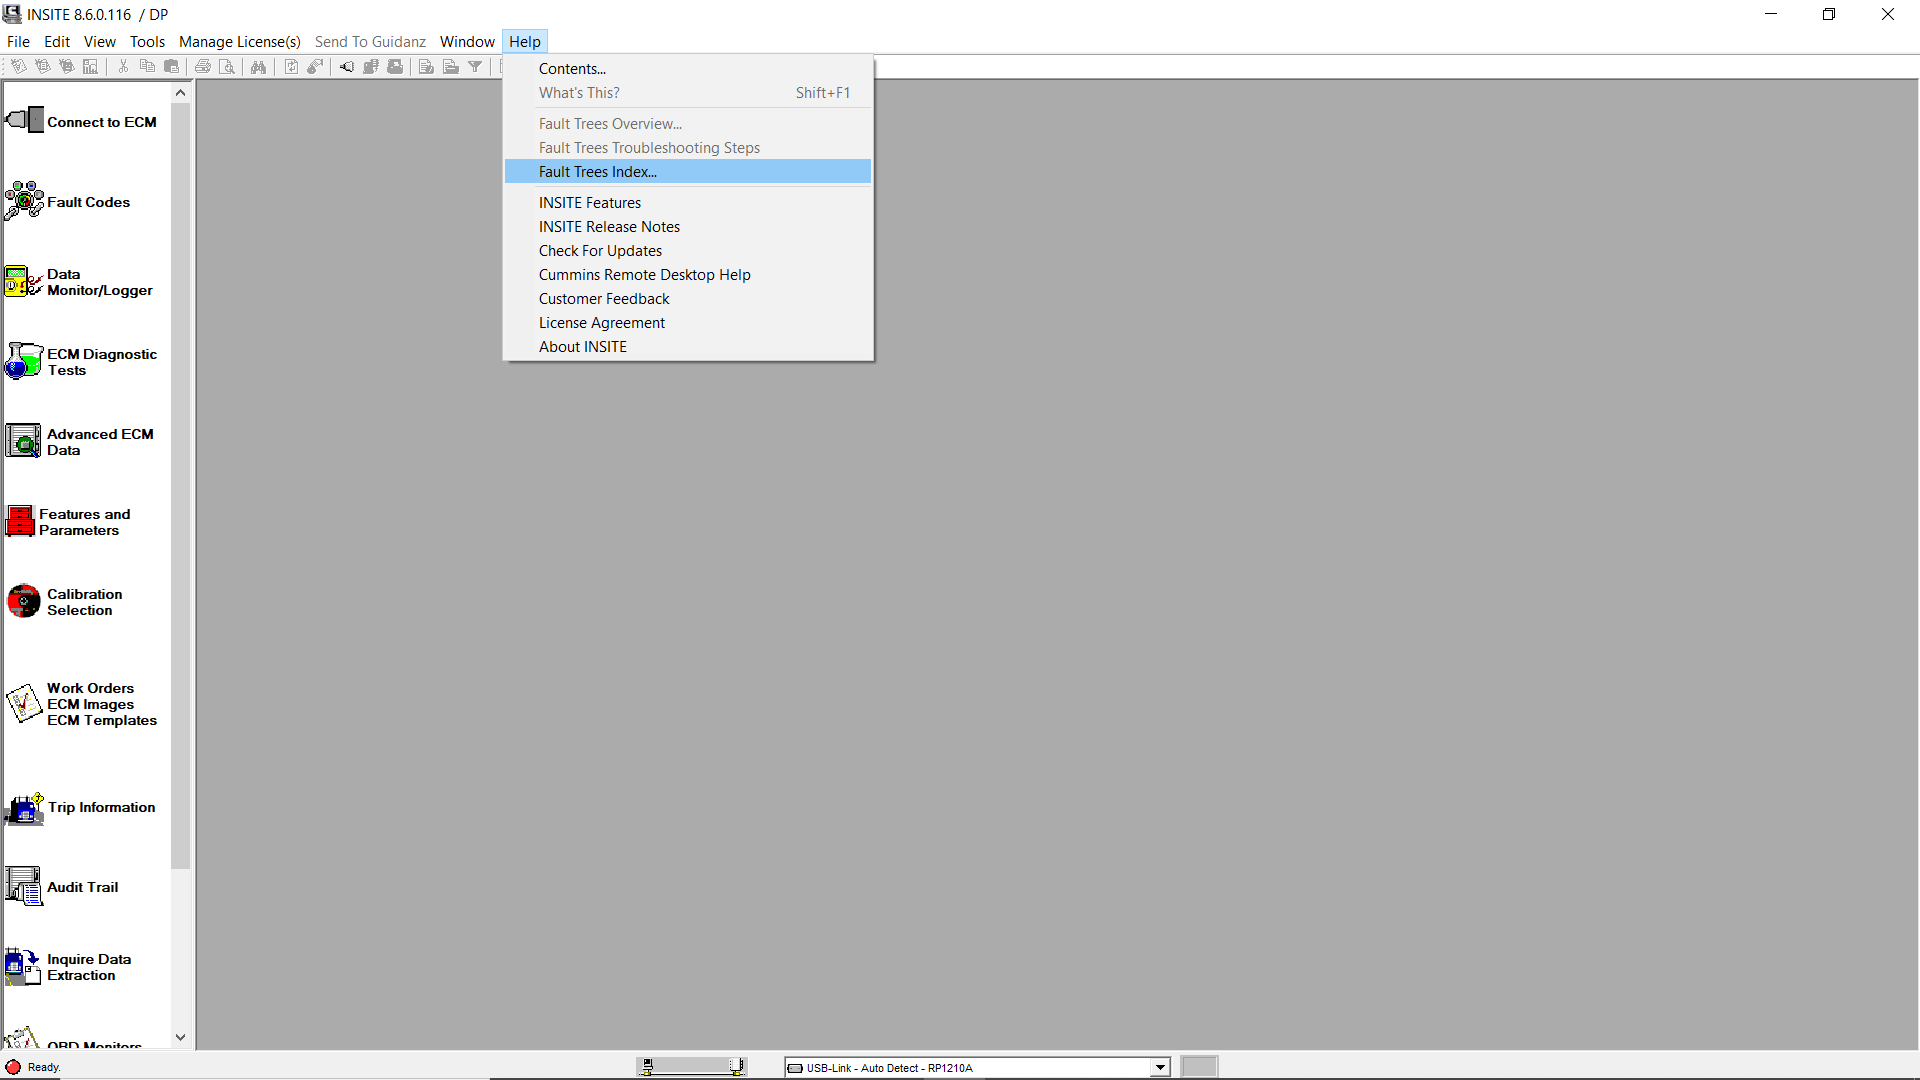Click the INSITE Release Notes item

coord(609,227)
